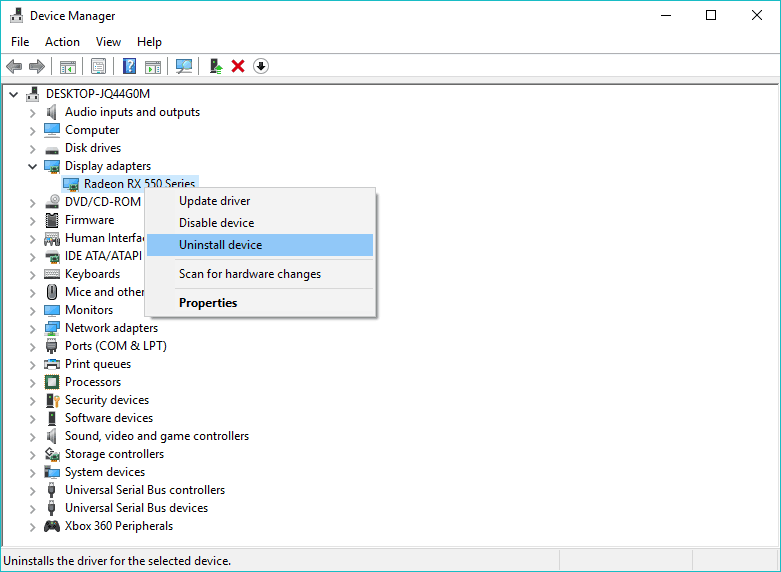Click the Radeon RX 550 Series device icon
781x572 pixels.
tap(71, 184)
